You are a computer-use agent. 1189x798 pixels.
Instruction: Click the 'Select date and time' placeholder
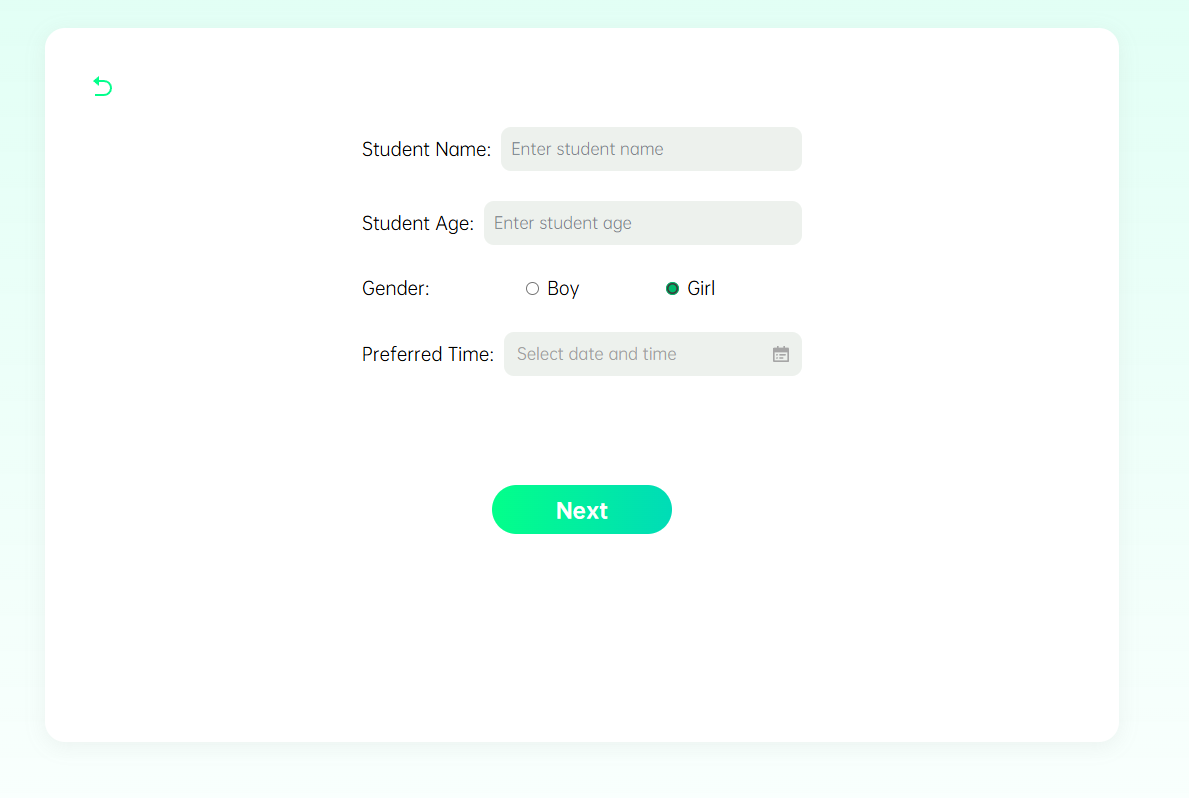596,354
